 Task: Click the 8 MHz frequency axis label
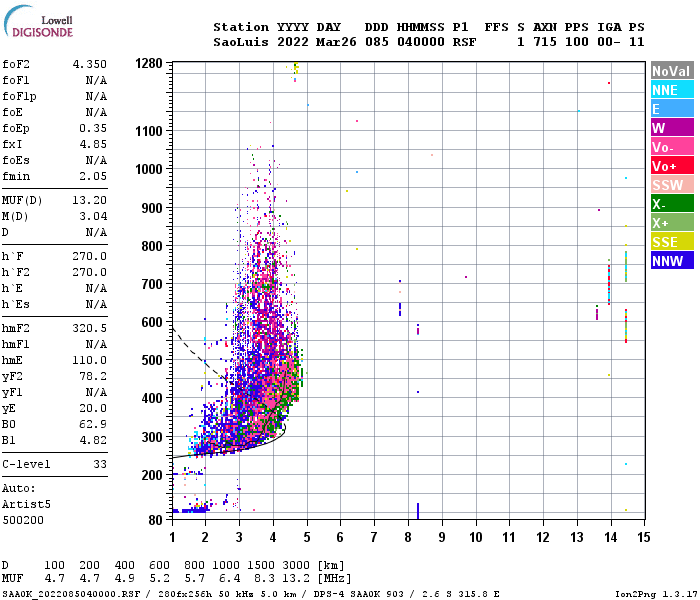(x=408, y=537)
